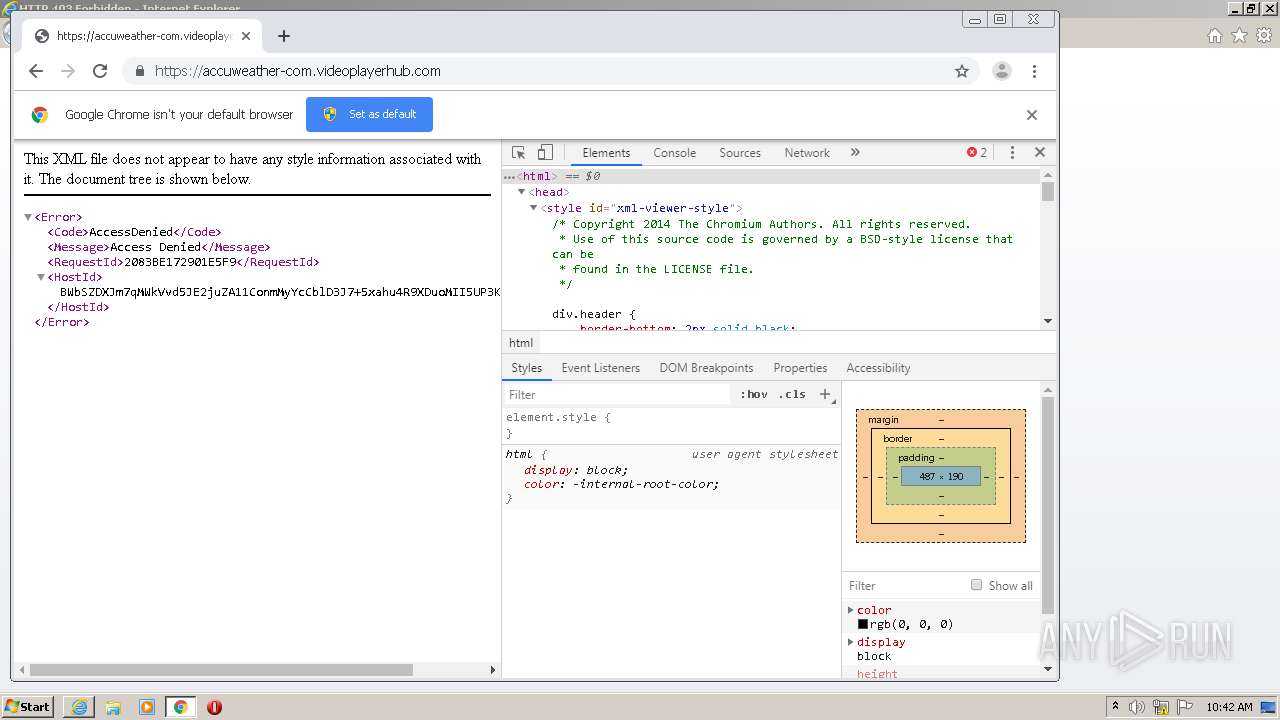Open the Console tab
The height and width of the screenshot is (720, 1280).
[x=674, y=153]
